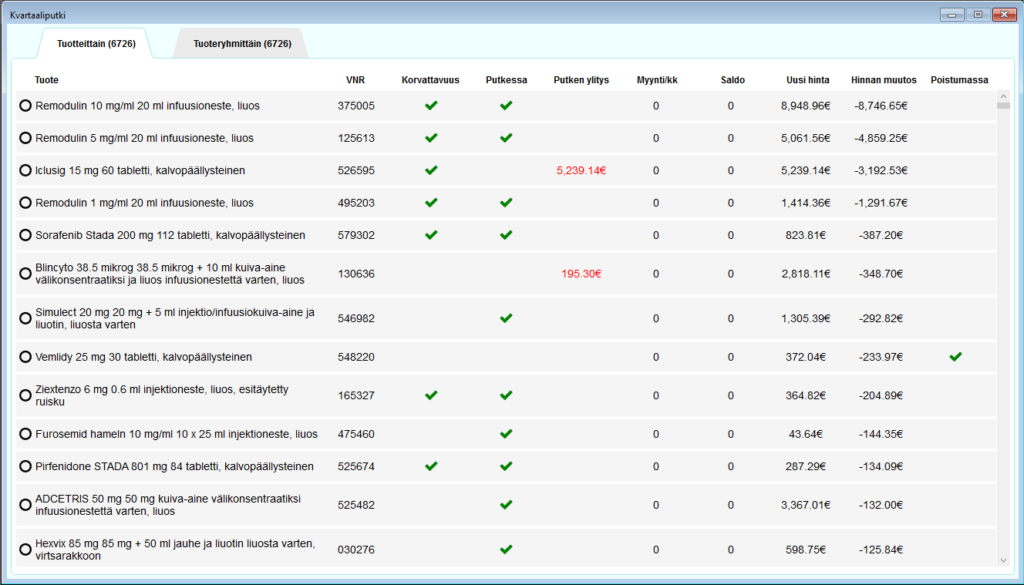Select the Blincyto 38.5 mikrog radio button
The width and height of the screenshot is (1024, 585).
(x=25, y=274)
